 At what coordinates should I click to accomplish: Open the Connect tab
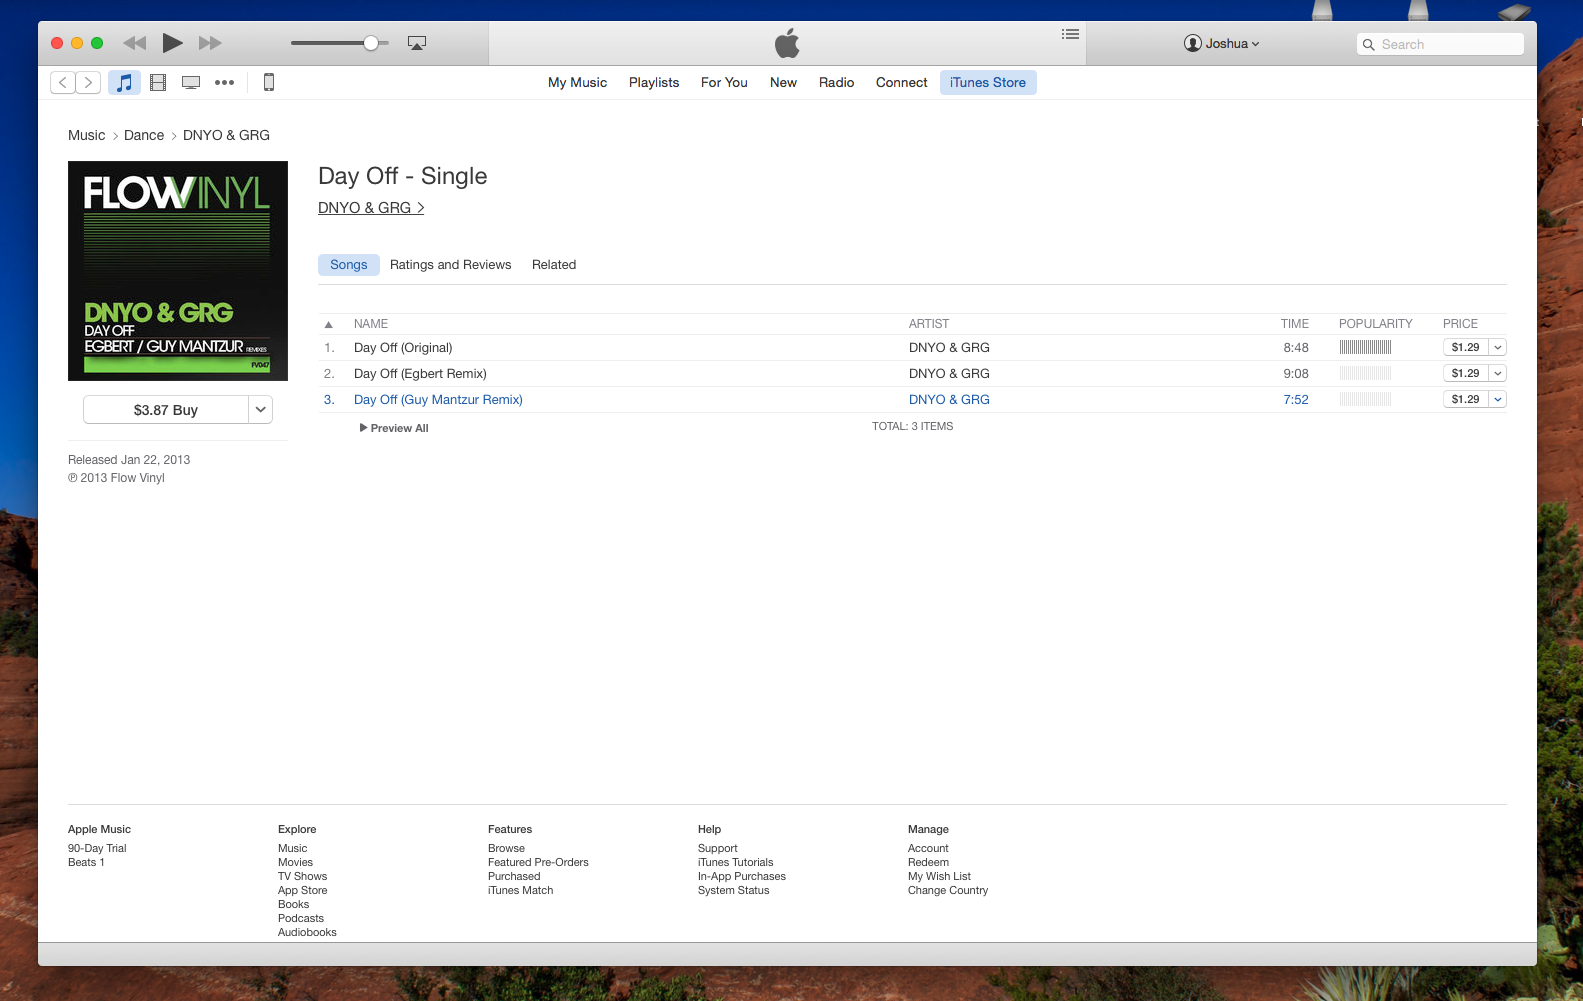point(901,83)
